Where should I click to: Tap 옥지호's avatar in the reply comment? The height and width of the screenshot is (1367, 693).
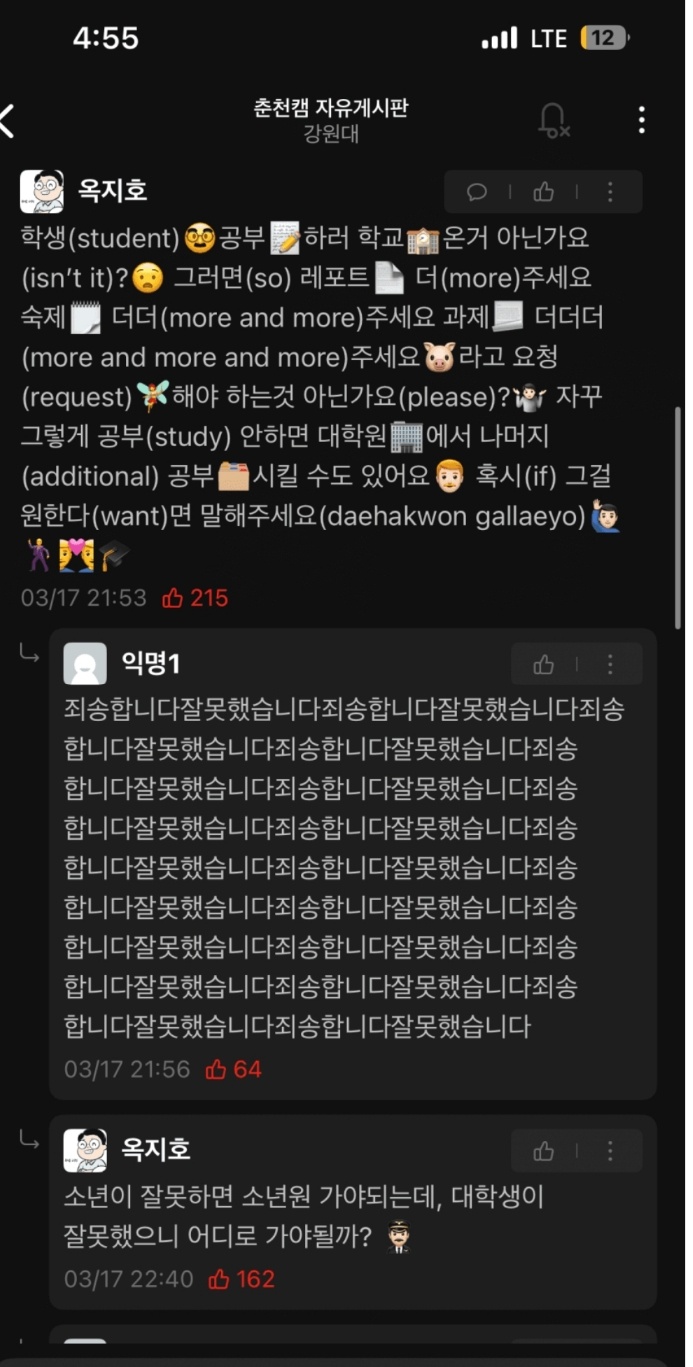(85, 1151)
